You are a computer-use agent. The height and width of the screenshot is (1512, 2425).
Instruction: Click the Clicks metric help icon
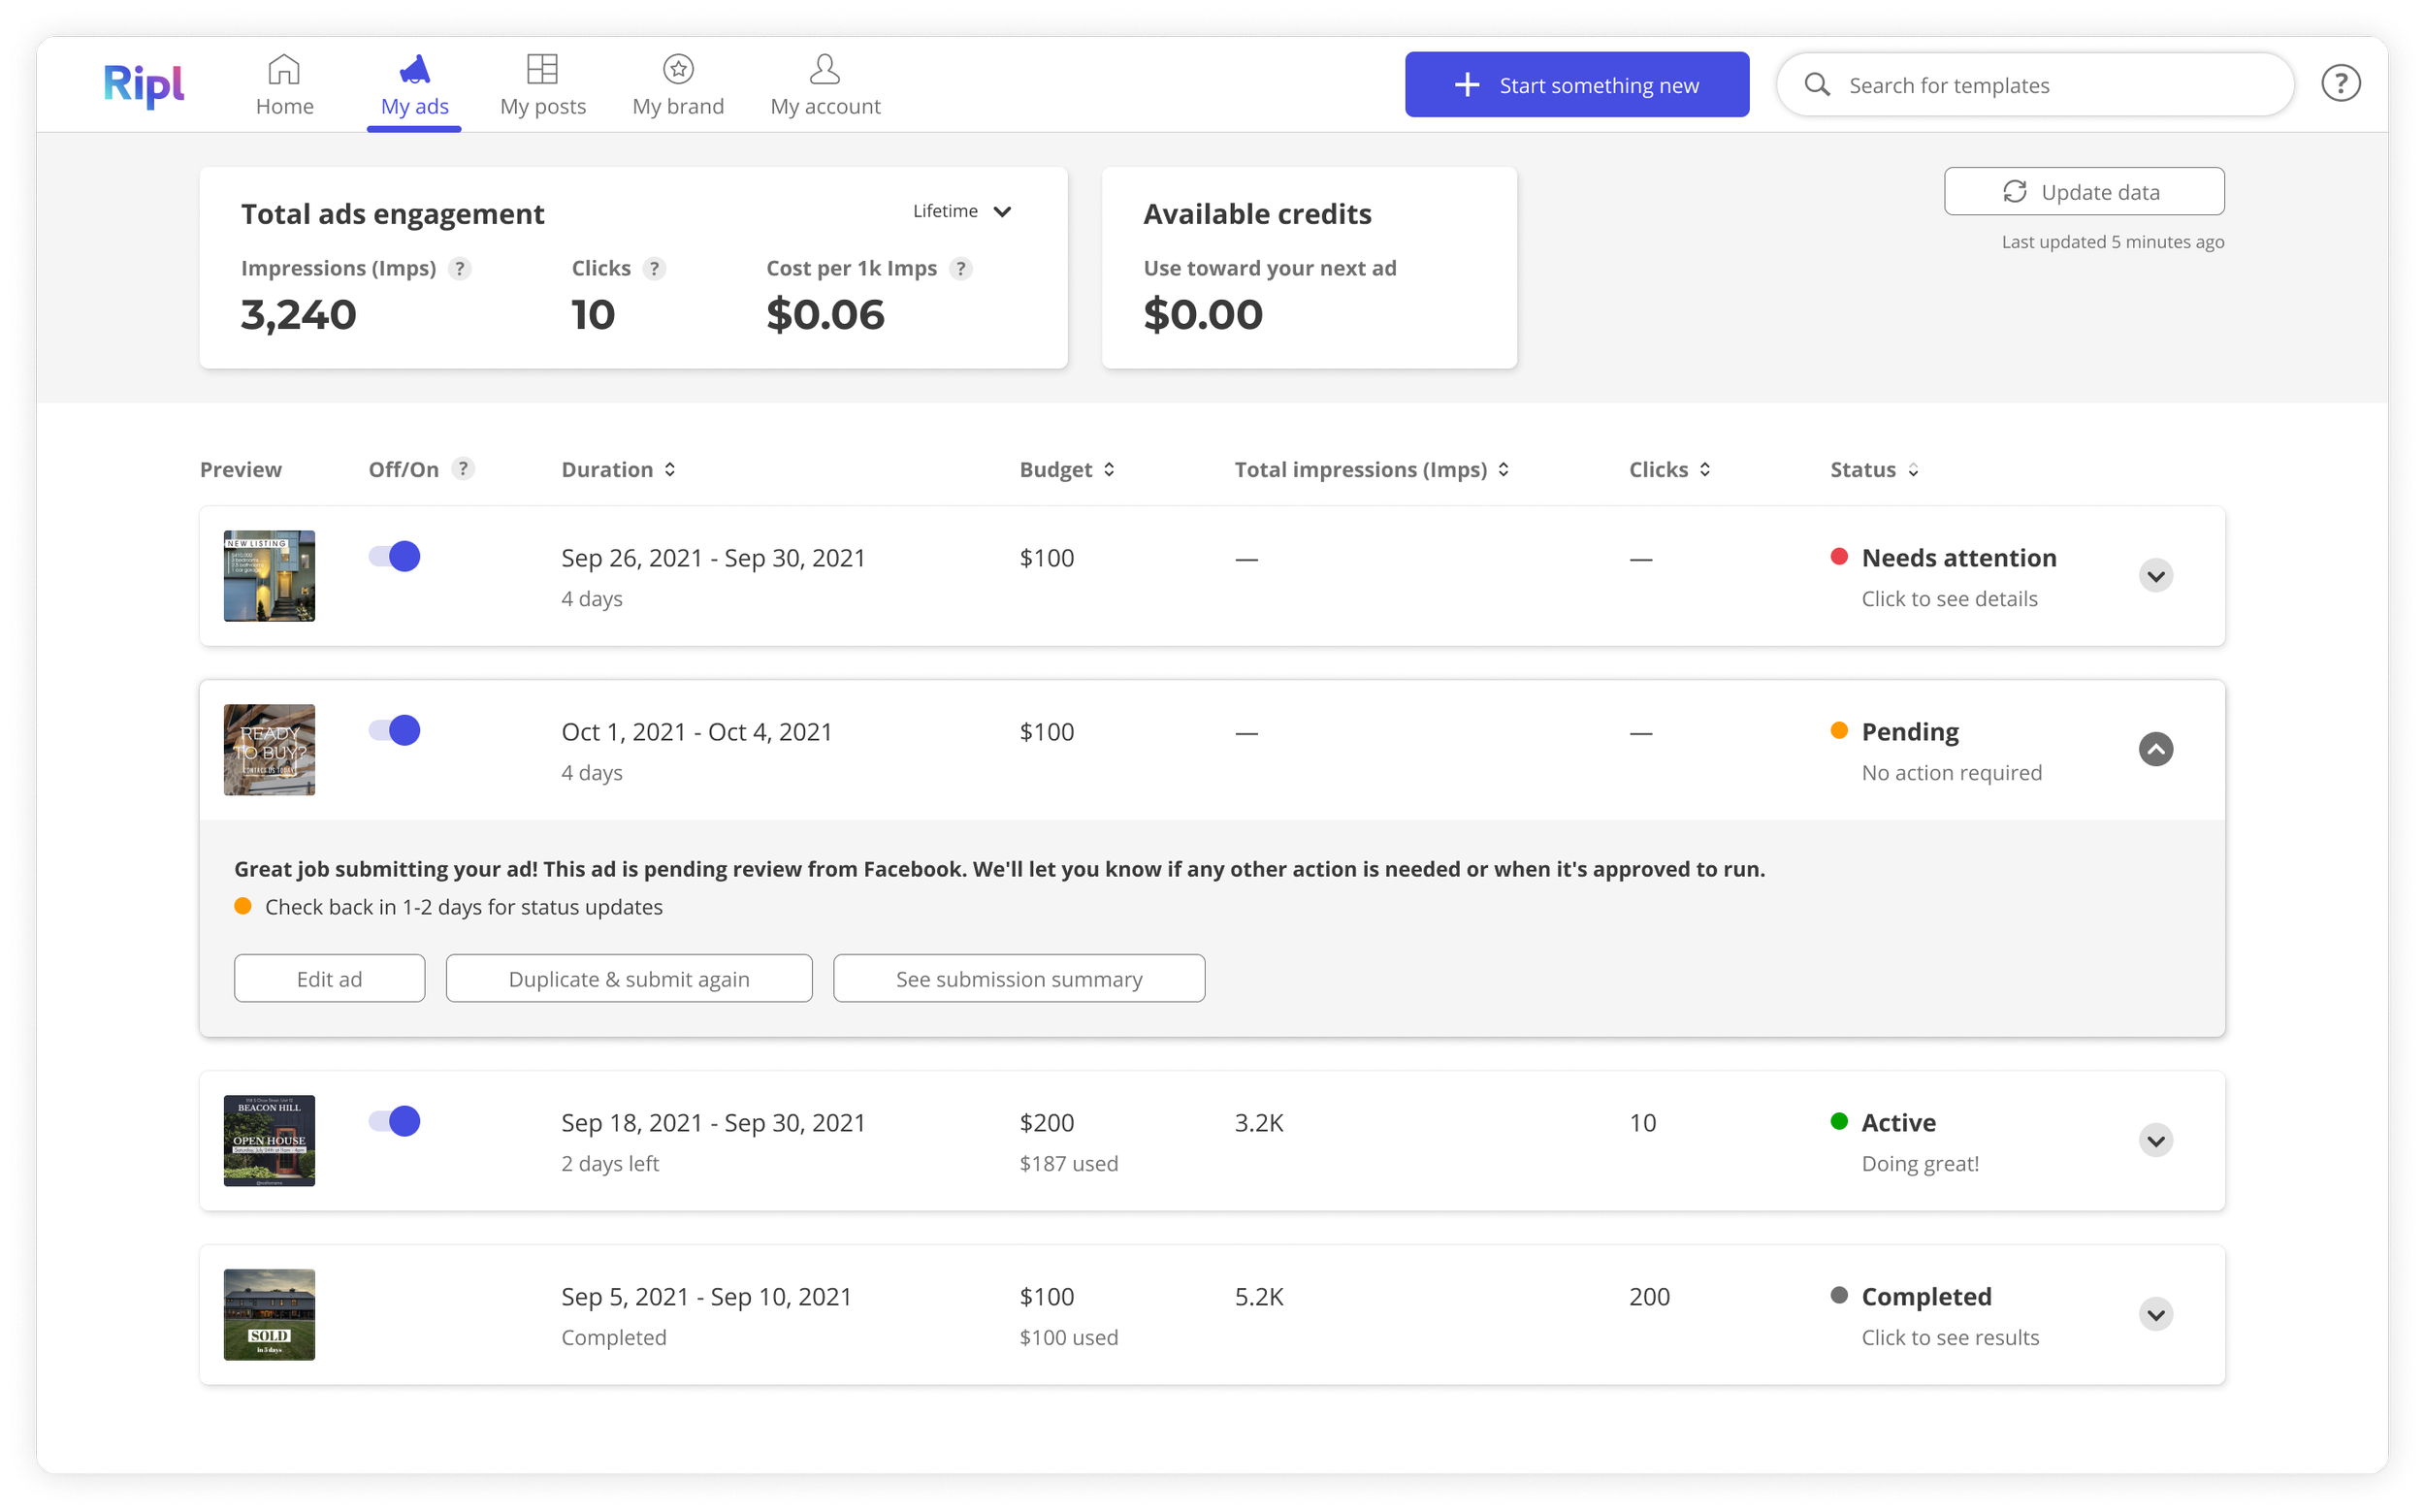coord(654,269)
